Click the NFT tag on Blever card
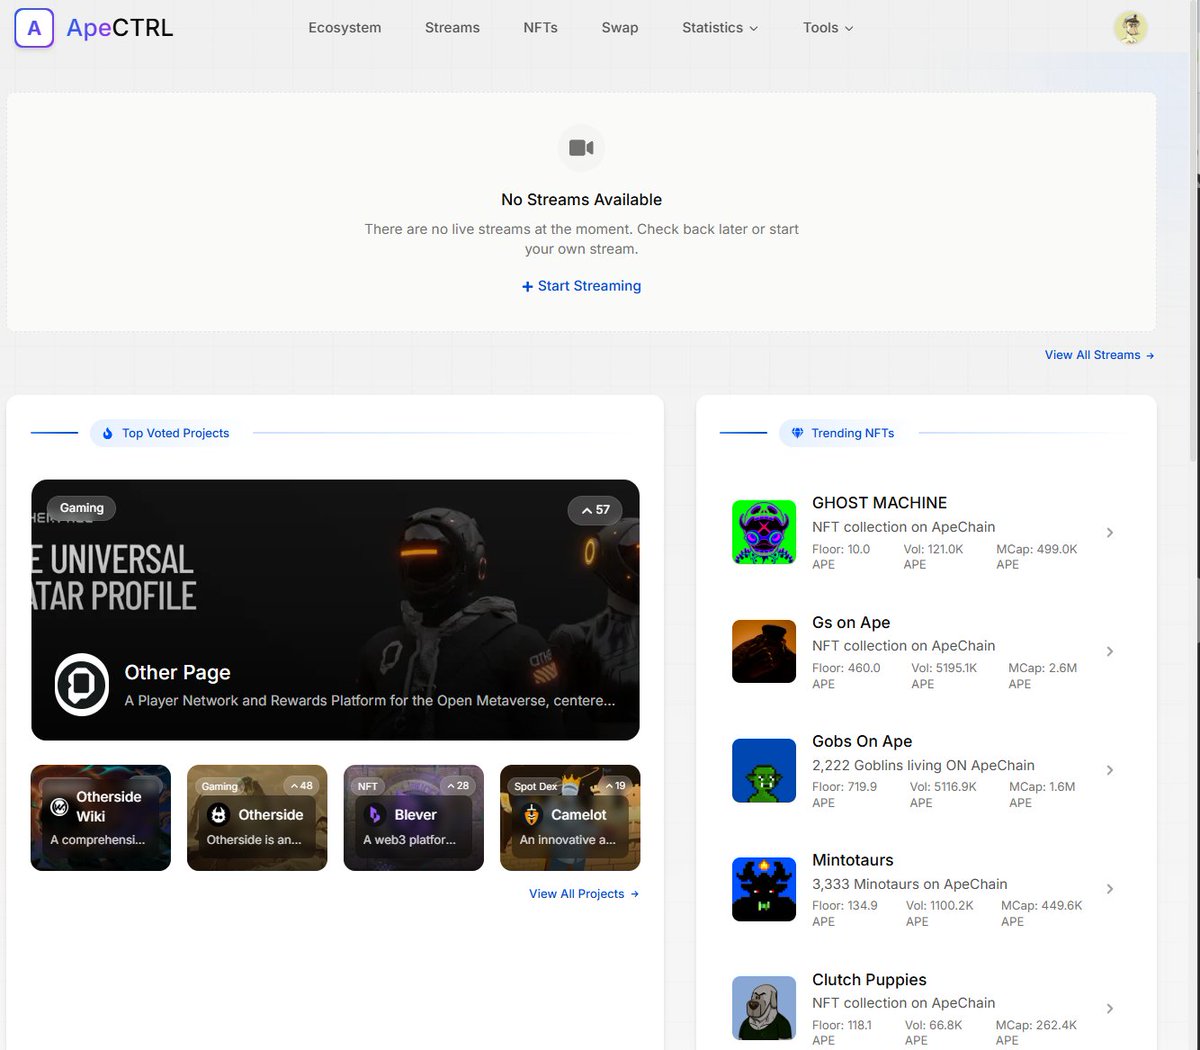The height and width of the screenshot is (1050, 1200). click(368, 786)
